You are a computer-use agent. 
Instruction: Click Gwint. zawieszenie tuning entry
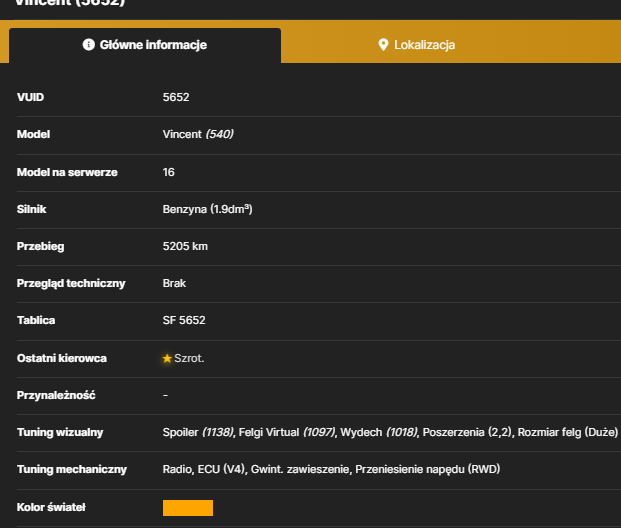[301, 469]
